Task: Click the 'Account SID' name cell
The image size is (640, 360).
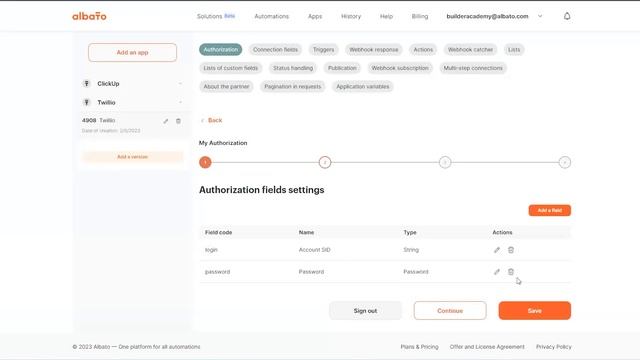Action: click(314, 250)
